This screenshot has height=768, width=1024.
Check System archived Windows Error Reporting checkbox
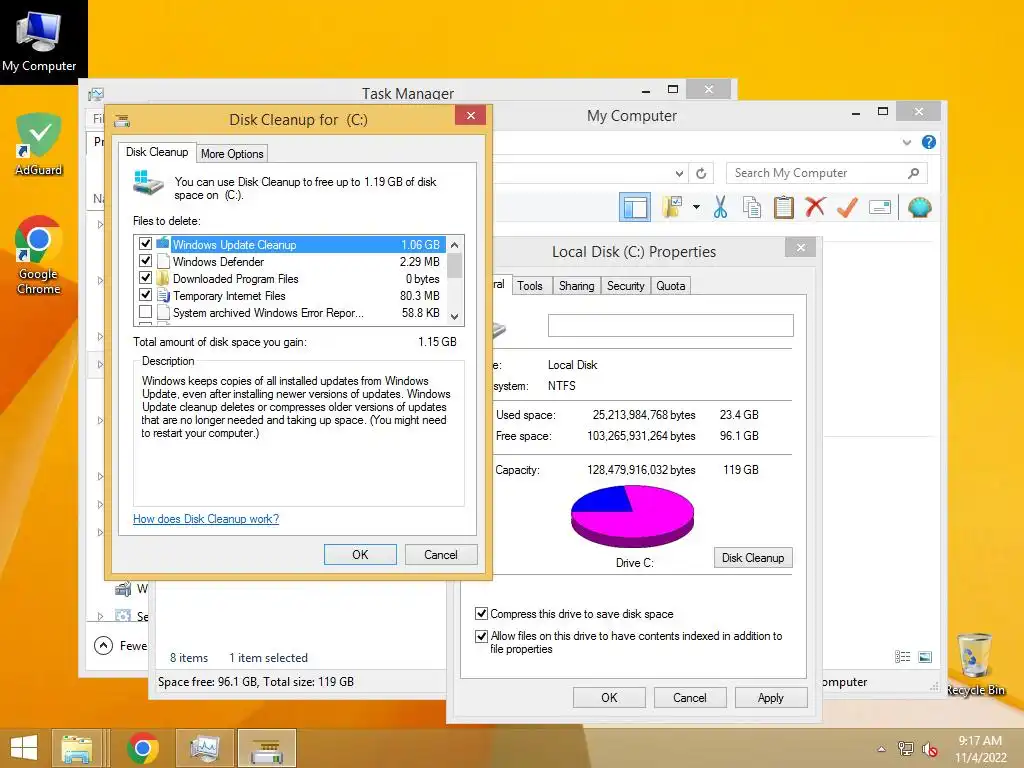(x=146, y=312)
